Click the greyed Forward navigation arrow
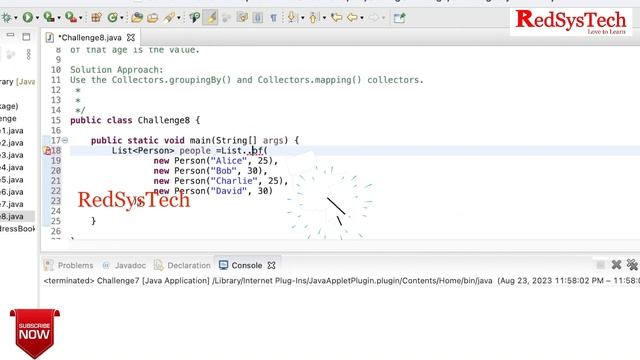Viewport: 640px width, 360px height. pyautogui.click(x=373, y=18)
